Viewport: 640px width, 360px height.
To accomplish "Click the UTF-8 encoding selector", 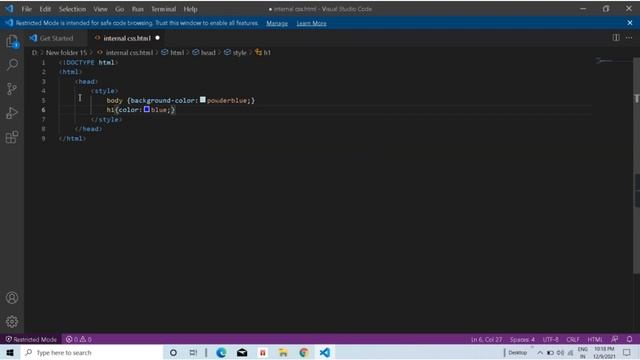I will [551, 339].
